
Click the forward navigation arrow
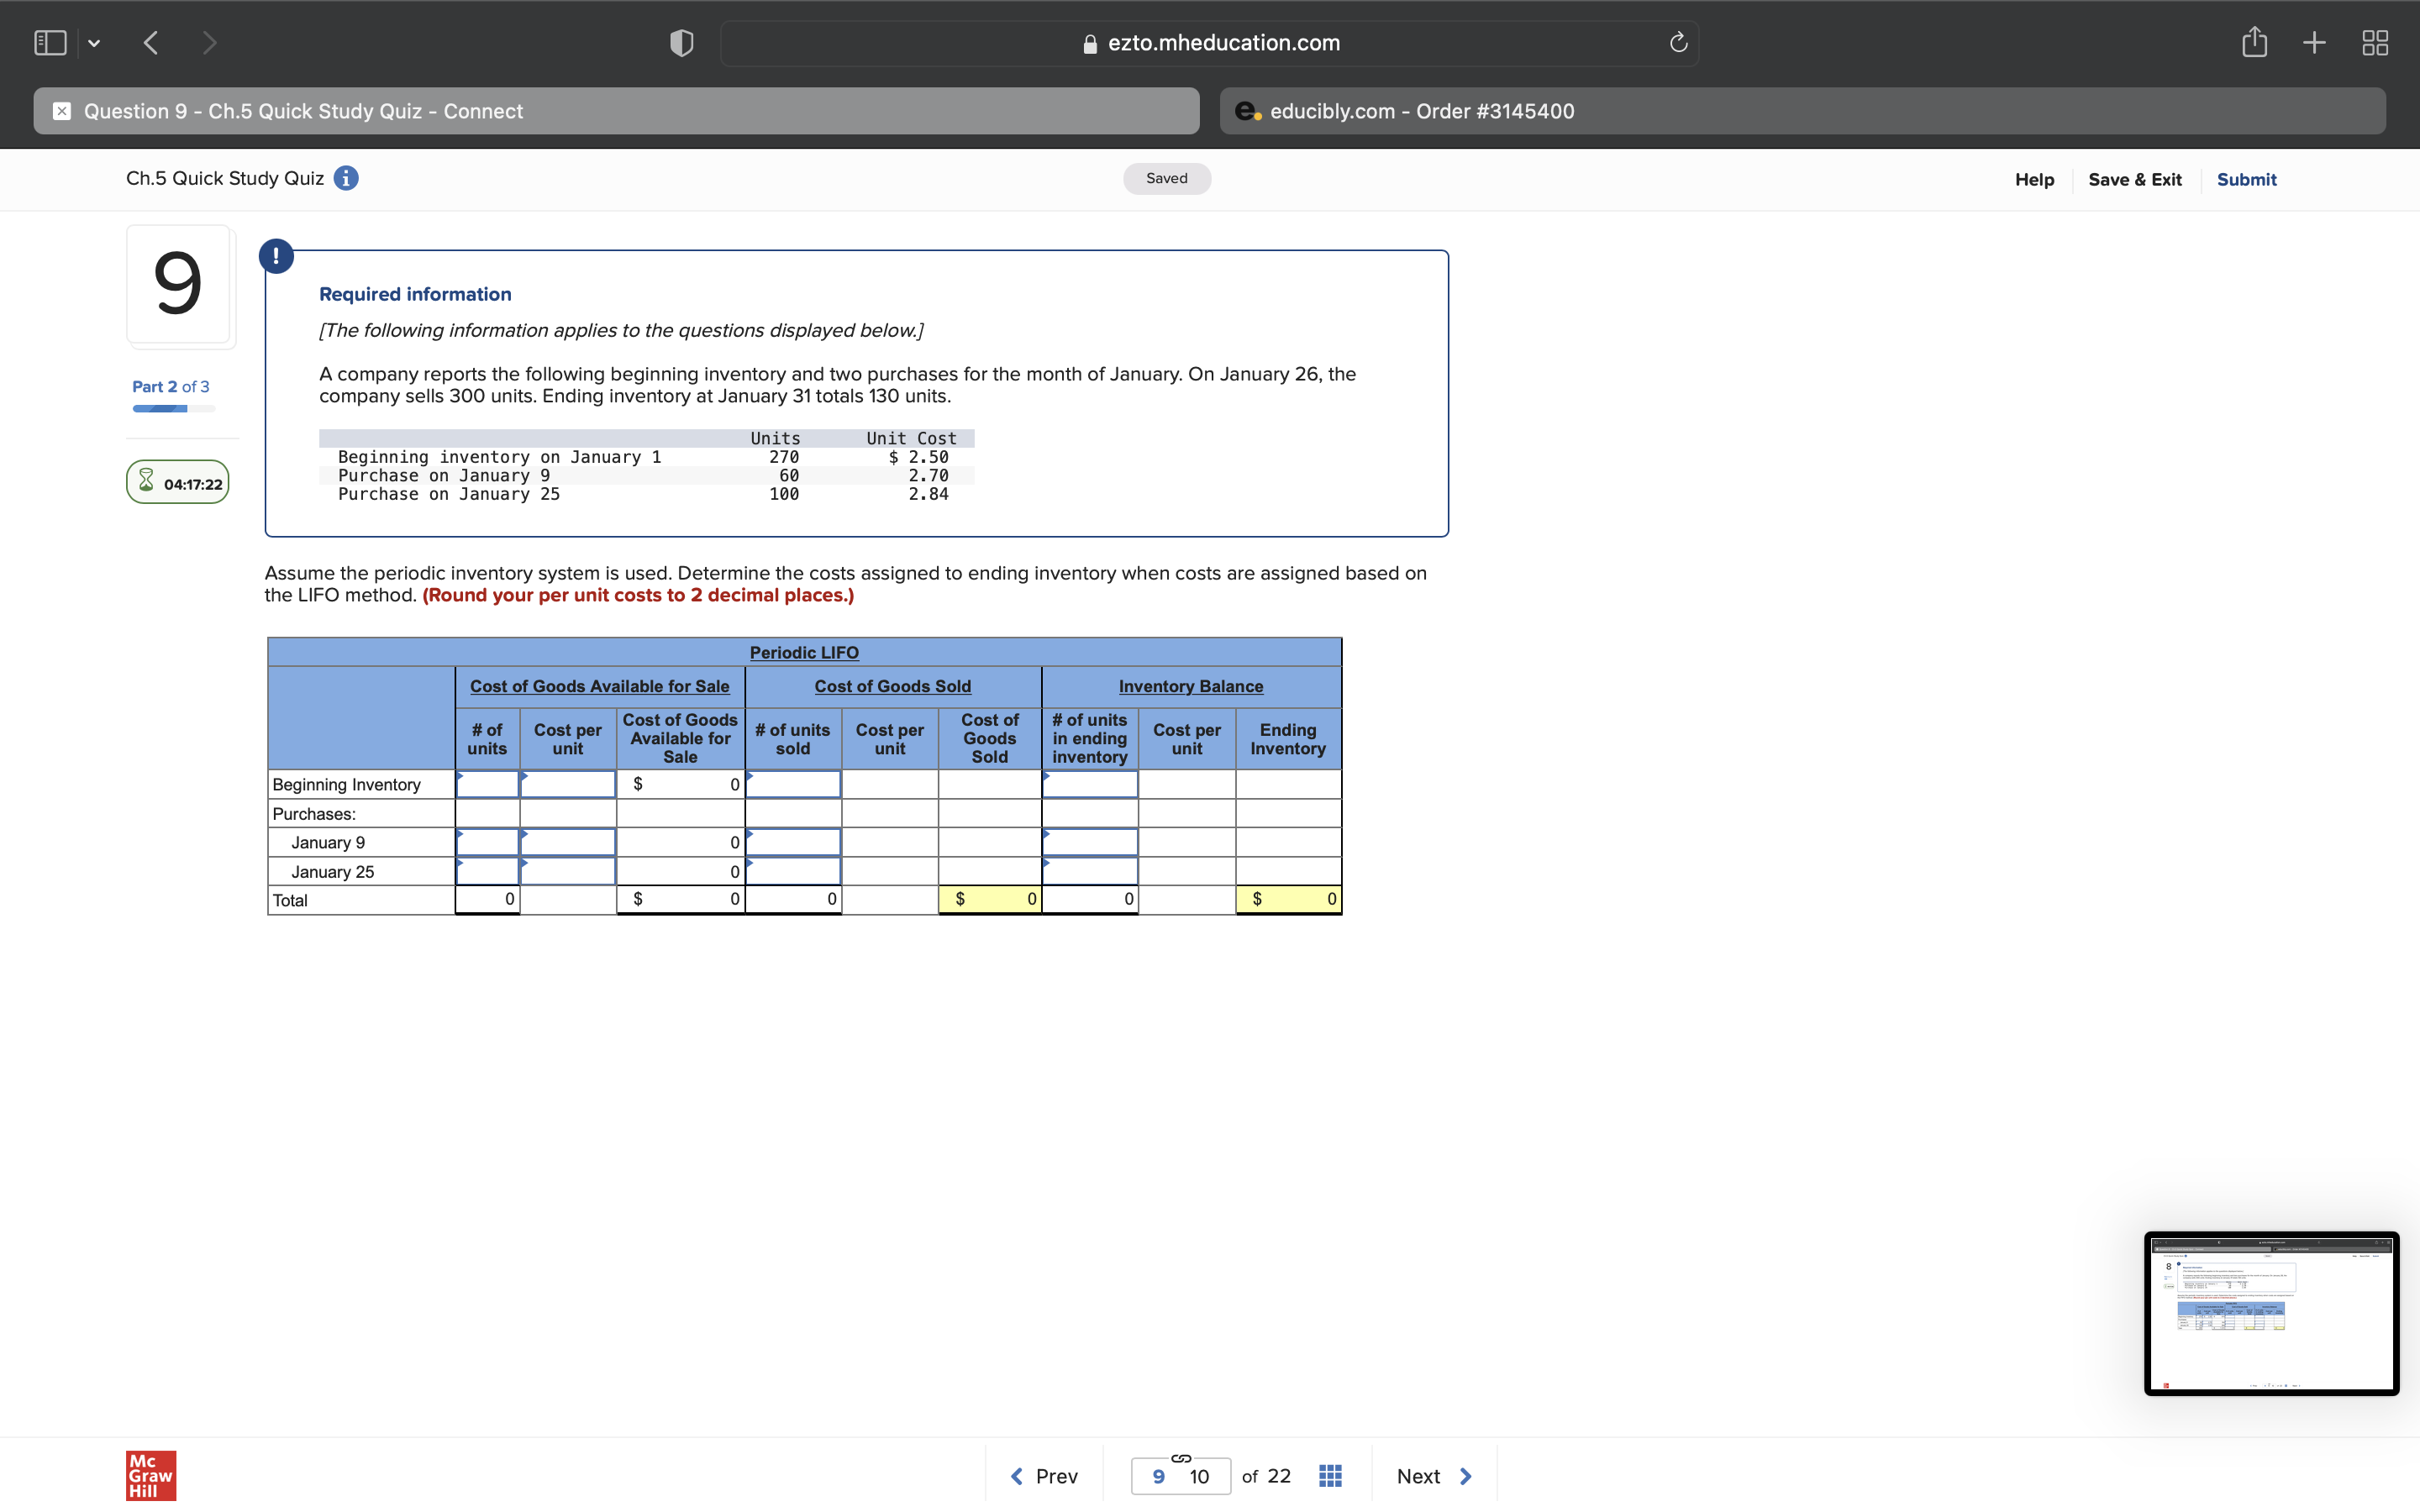(210, 42)
